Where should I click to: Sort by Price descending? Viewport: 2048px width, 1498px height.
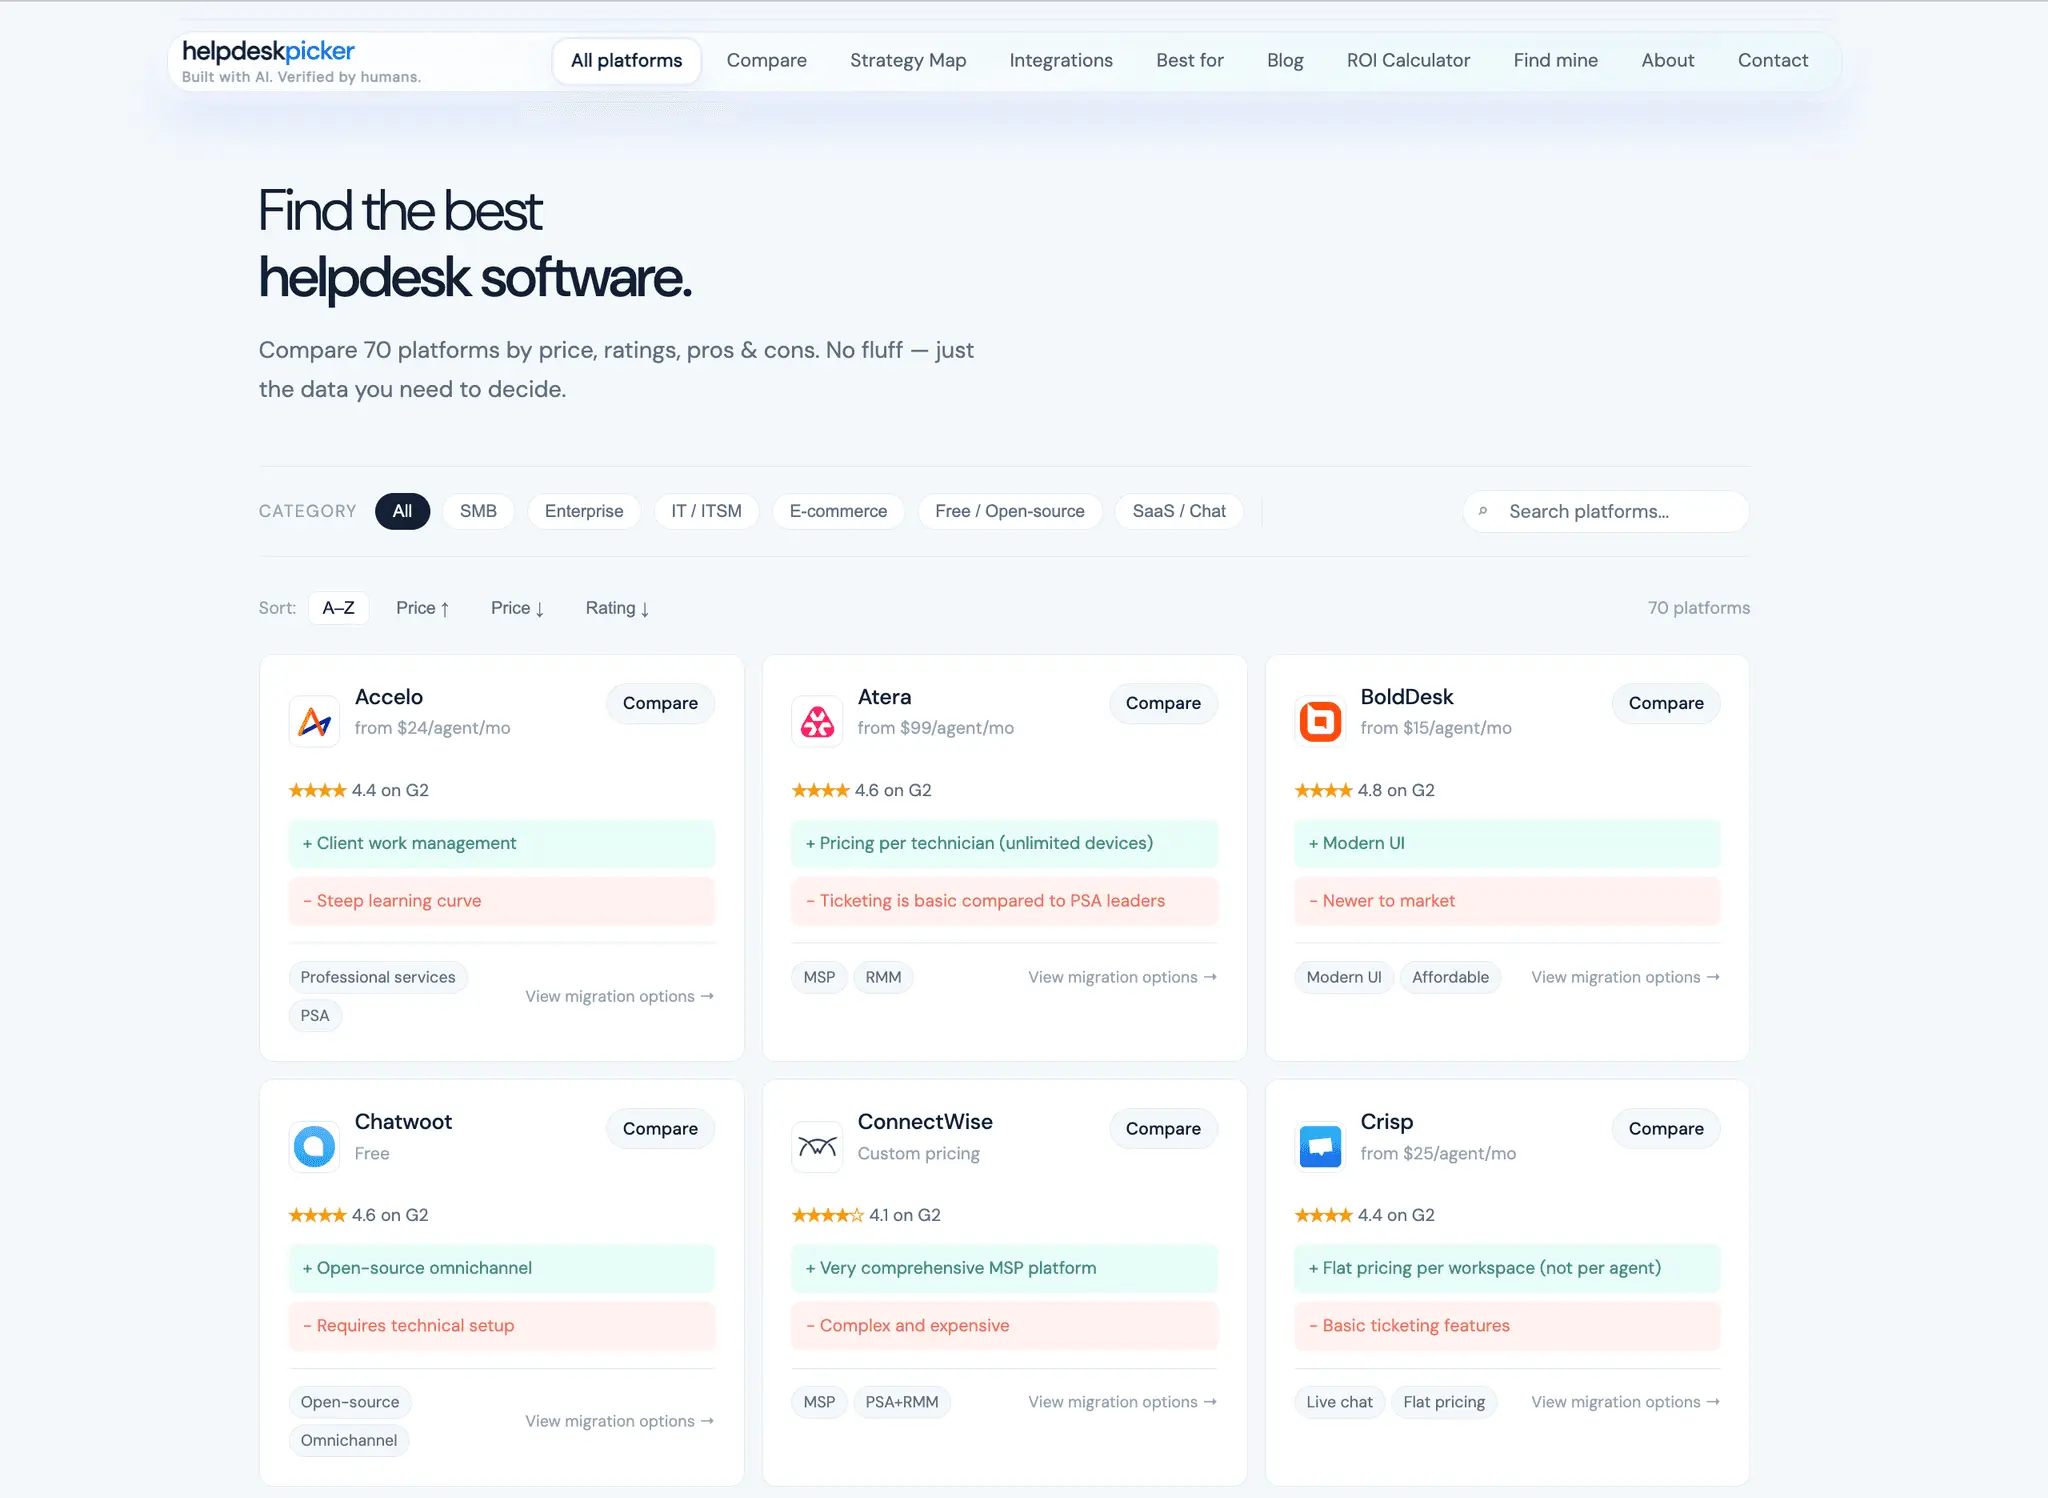(x=517, y=608)
